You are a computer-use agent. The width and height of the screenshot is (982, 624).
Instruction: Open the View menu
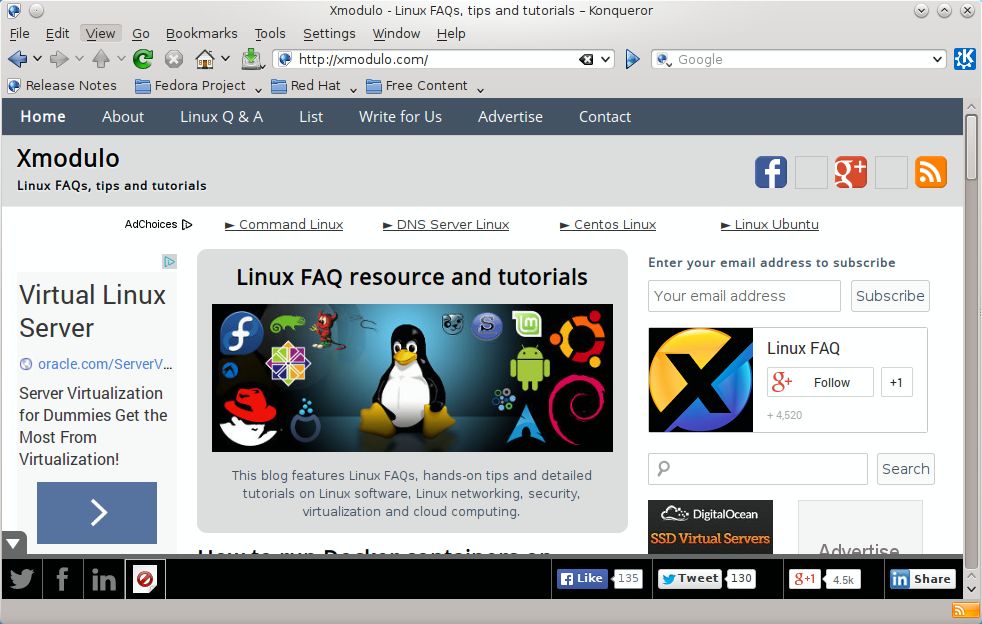tap(100, 33)
